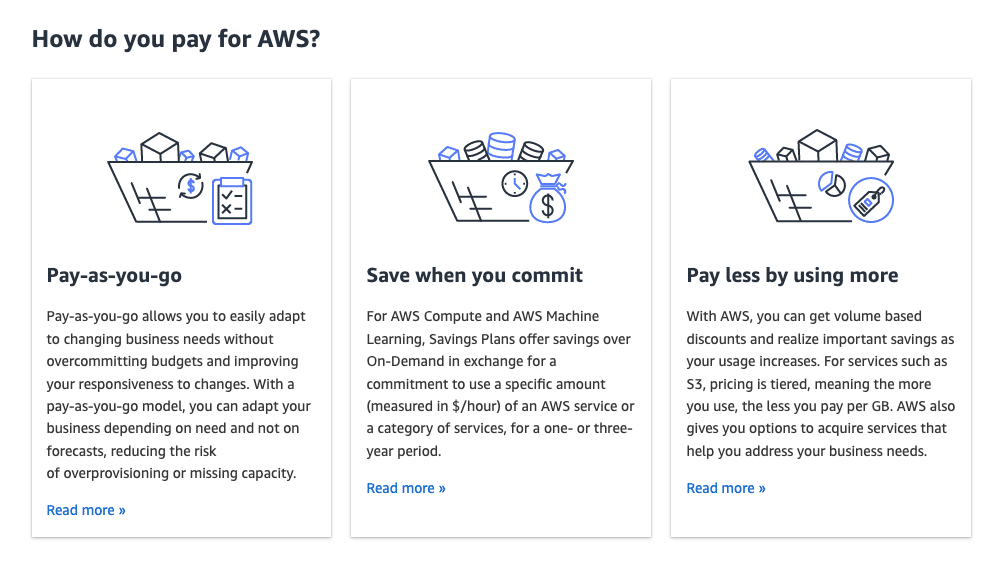Click the volume based discounts paragraph
Screen dimensions: 995x562
tap(820, 383)
